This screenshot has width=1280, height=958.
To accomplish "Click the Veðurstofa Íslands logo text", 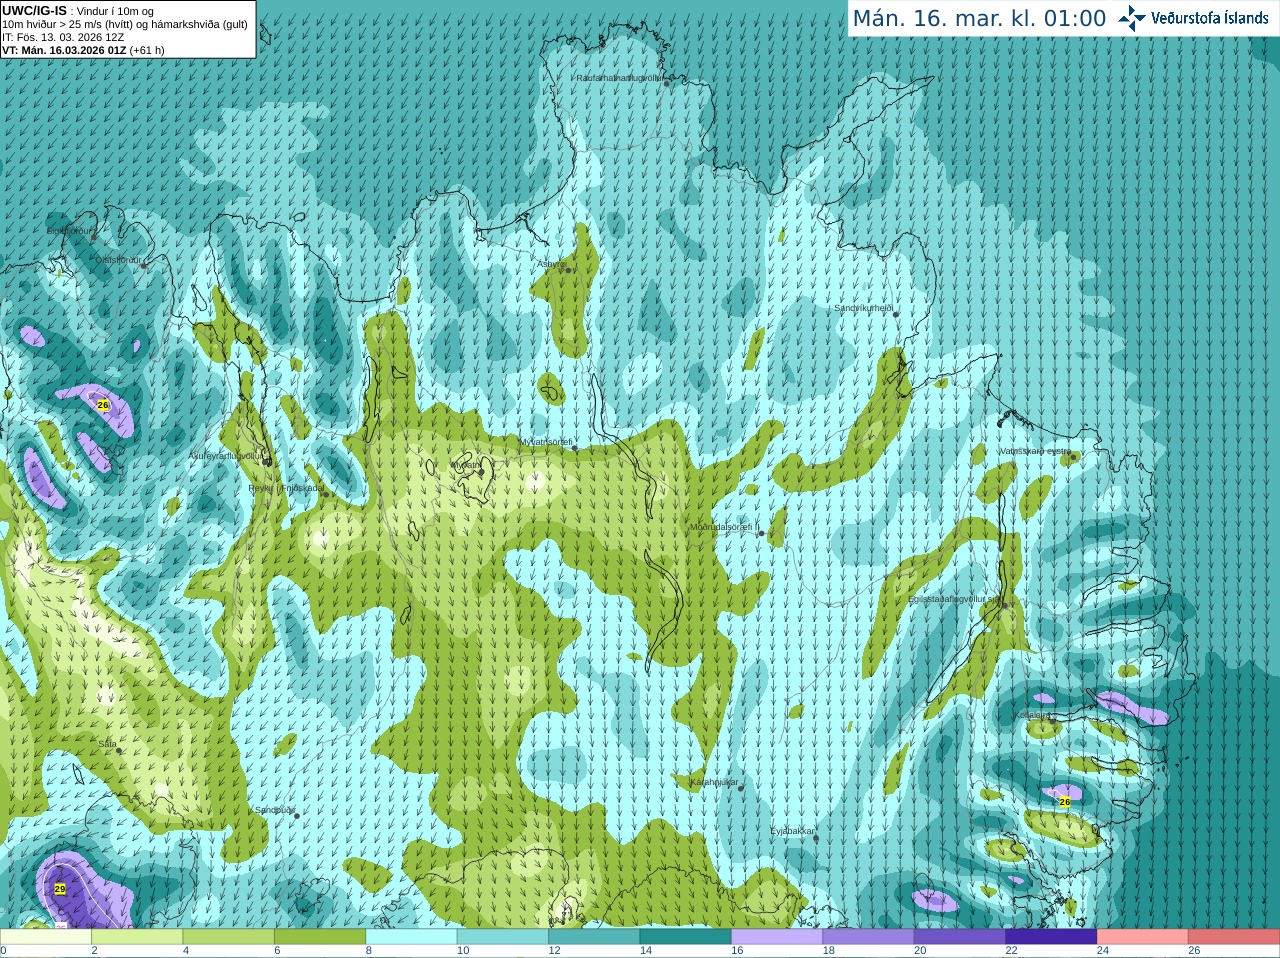I will pyautogui.click(x=1209, y=18).
